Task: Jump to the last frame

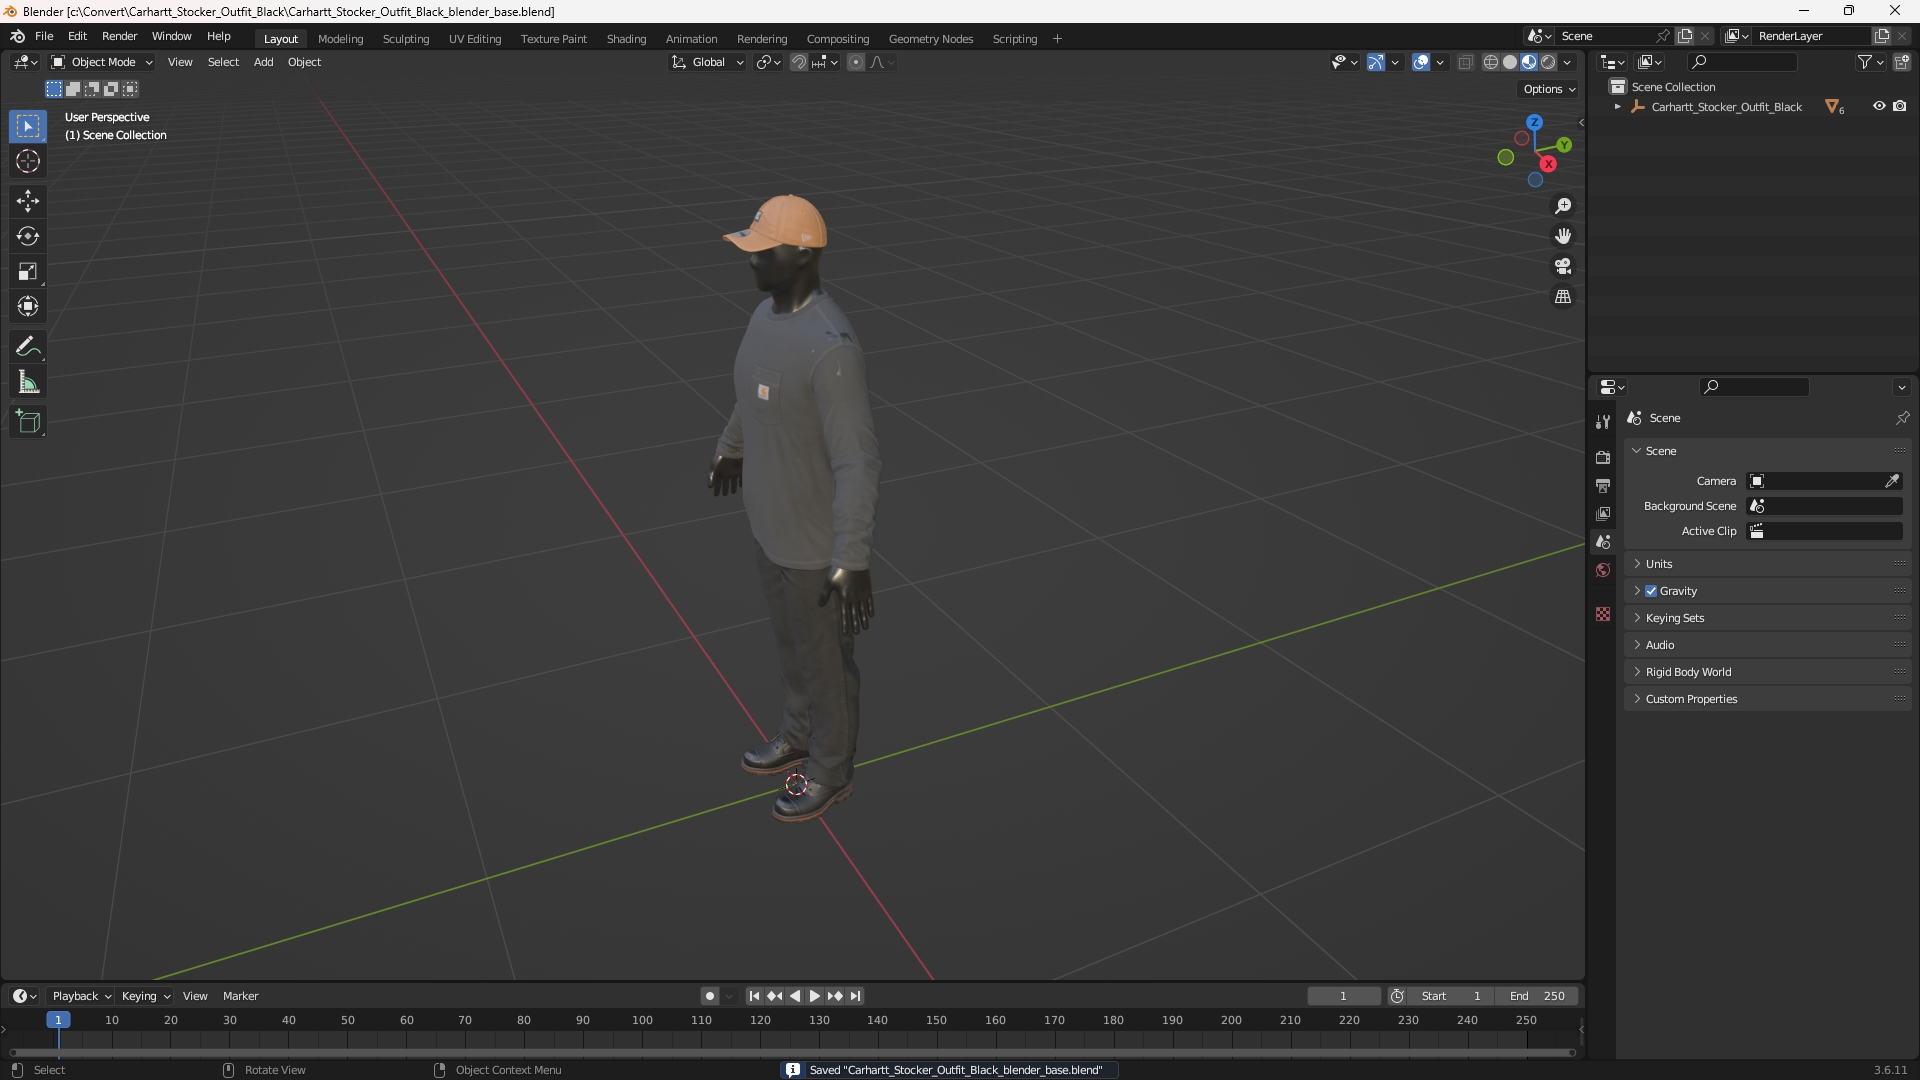Action: click(856, 996)
